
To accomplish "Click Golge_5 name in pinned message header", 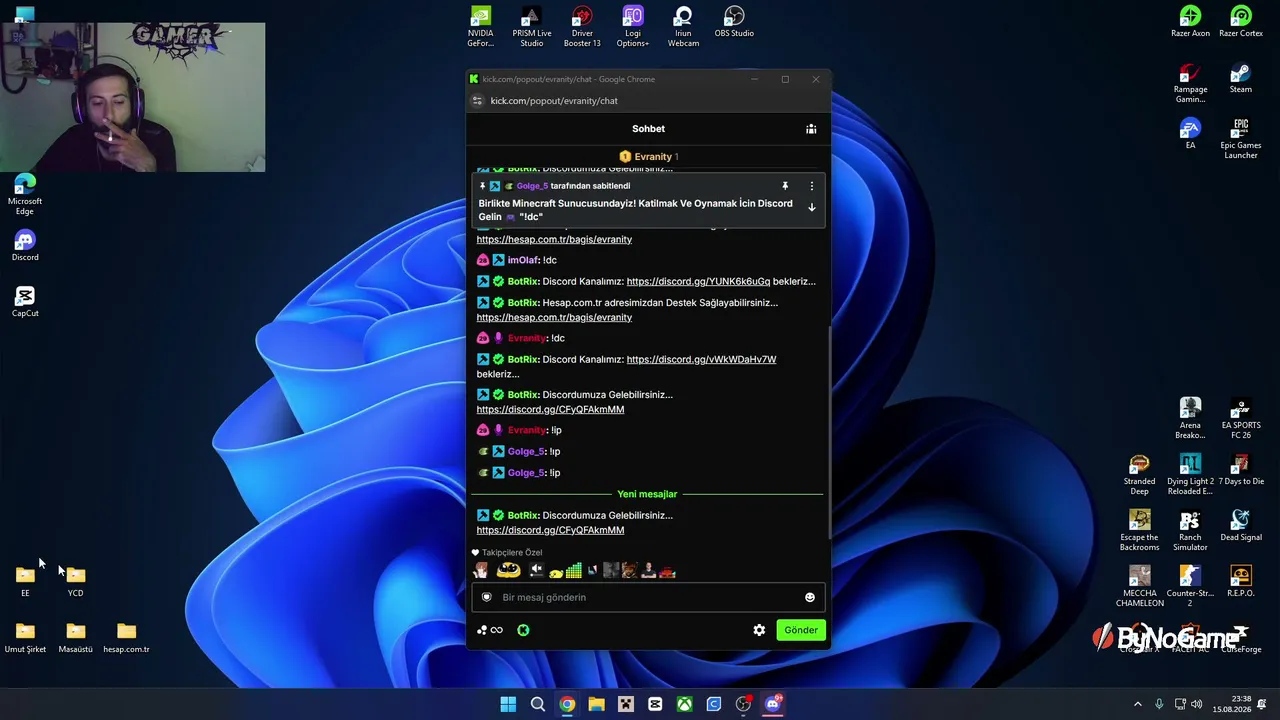I will pos(532,186).
